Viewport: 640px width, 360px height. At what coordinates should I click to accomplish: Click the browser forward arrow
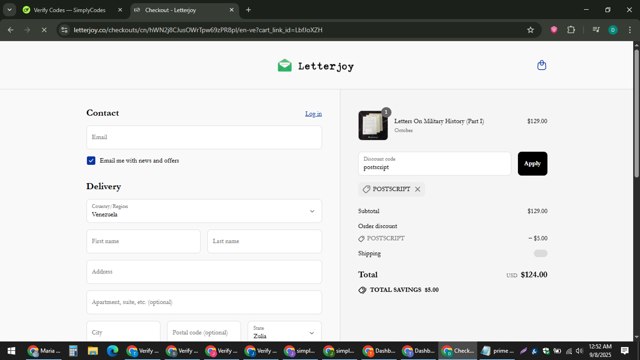[27, 30]
